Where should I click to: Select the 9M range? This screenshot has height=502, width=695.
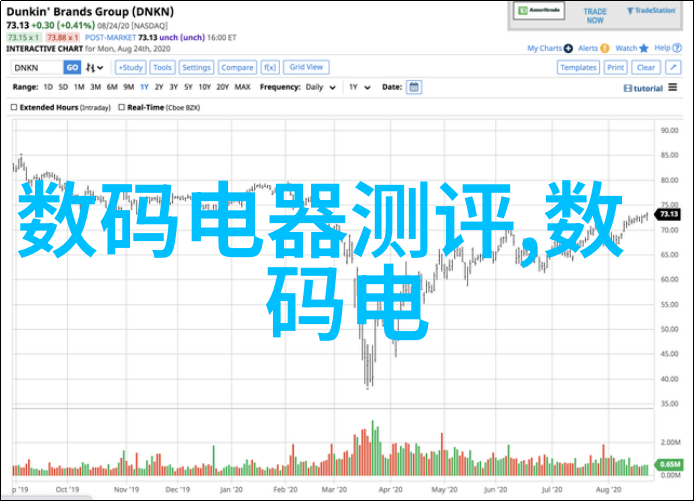click(x=129, y=87)
